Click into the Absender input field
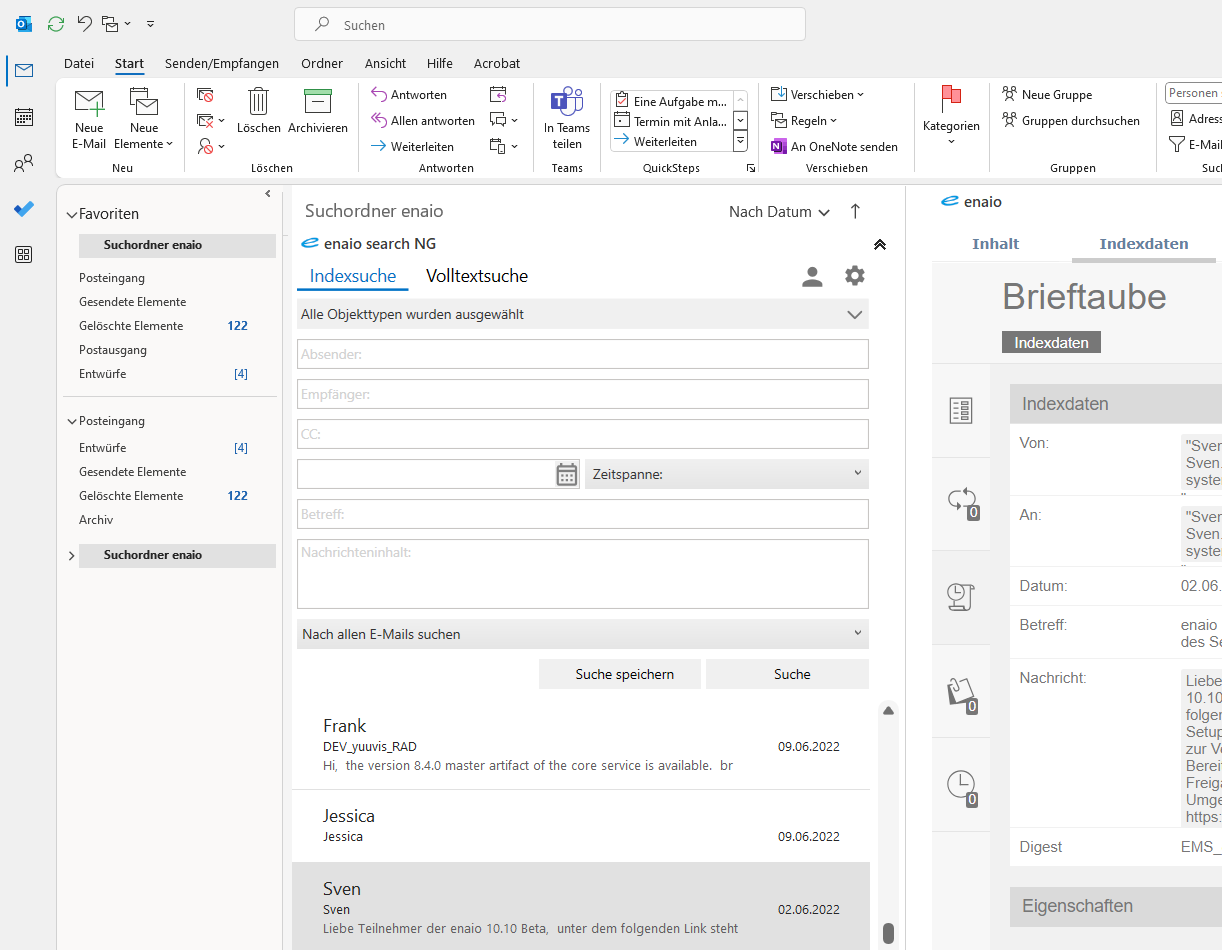Viewport: 1222px width, 950px height. click(x=582, y=354)
